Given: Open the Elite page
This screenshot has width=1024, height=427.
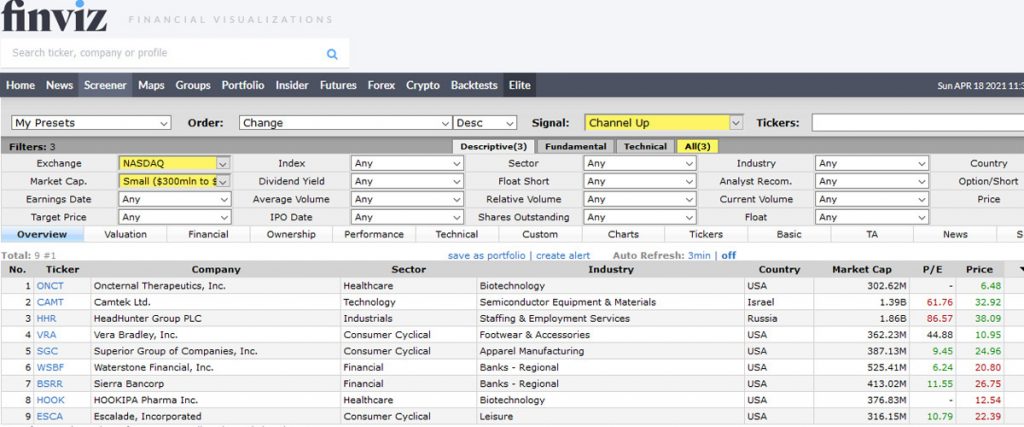Looking at the screenshot, I should pos(520,86).
